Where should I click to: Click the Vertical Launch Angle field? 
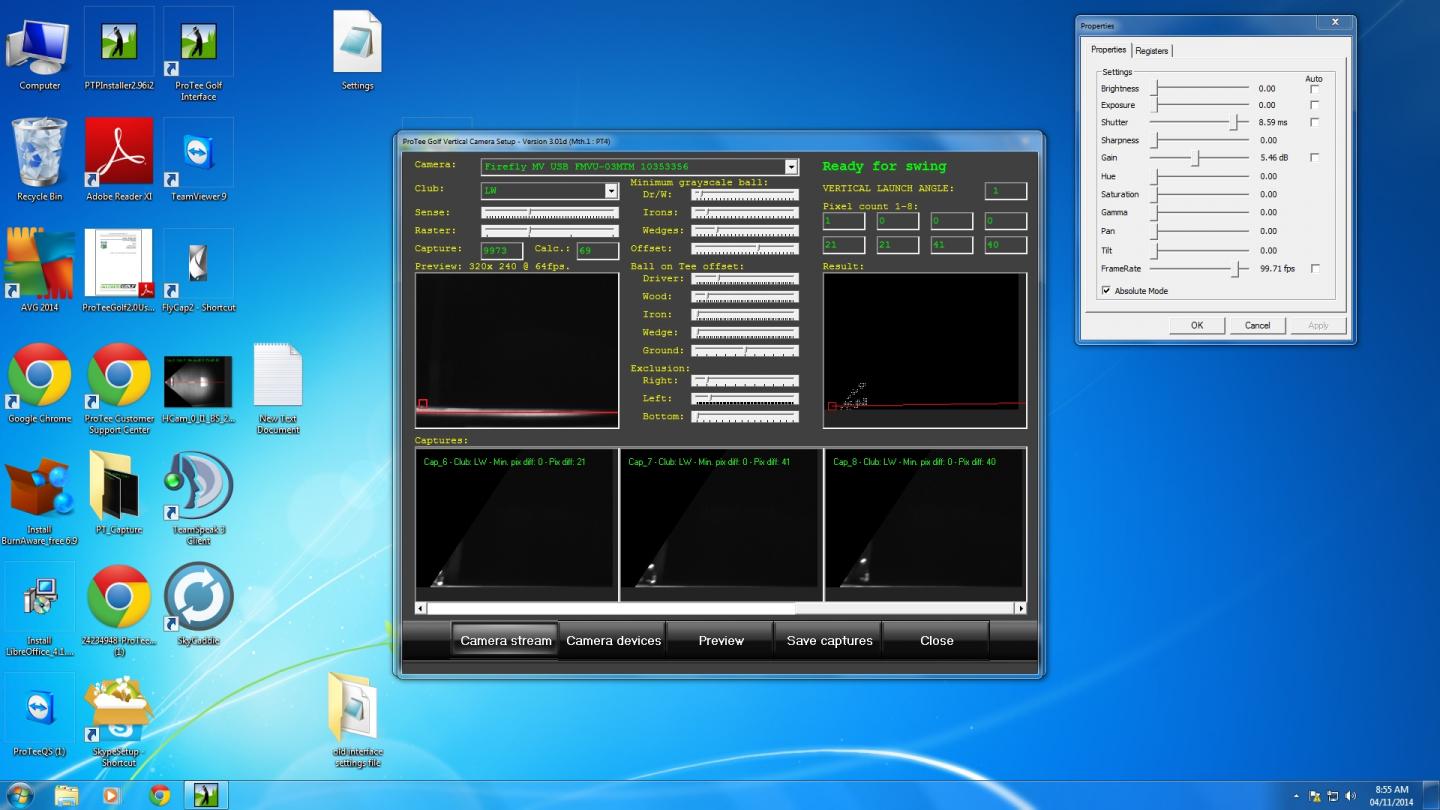click(1005, 190)
